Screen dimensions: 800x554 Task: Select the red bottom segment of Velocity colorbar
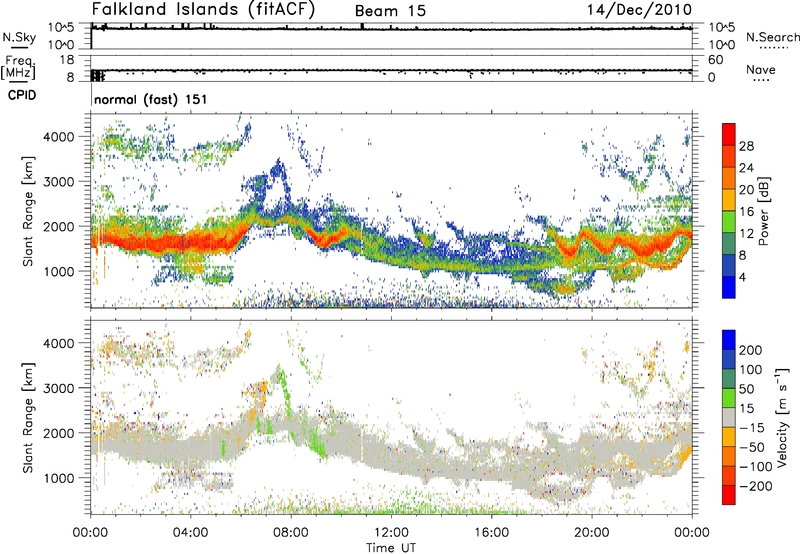(x=729, y=495)
